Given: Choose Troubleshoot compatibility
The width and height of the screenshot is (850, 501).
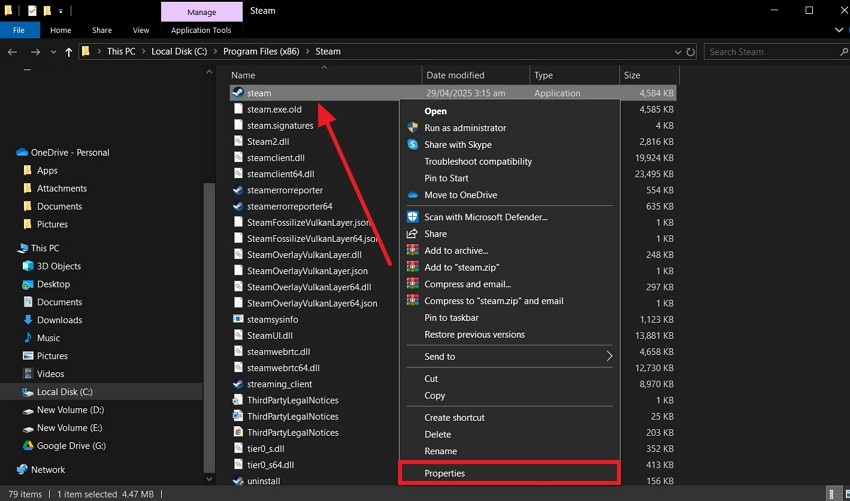Looking at the screenshot, I should pos(478,162).
